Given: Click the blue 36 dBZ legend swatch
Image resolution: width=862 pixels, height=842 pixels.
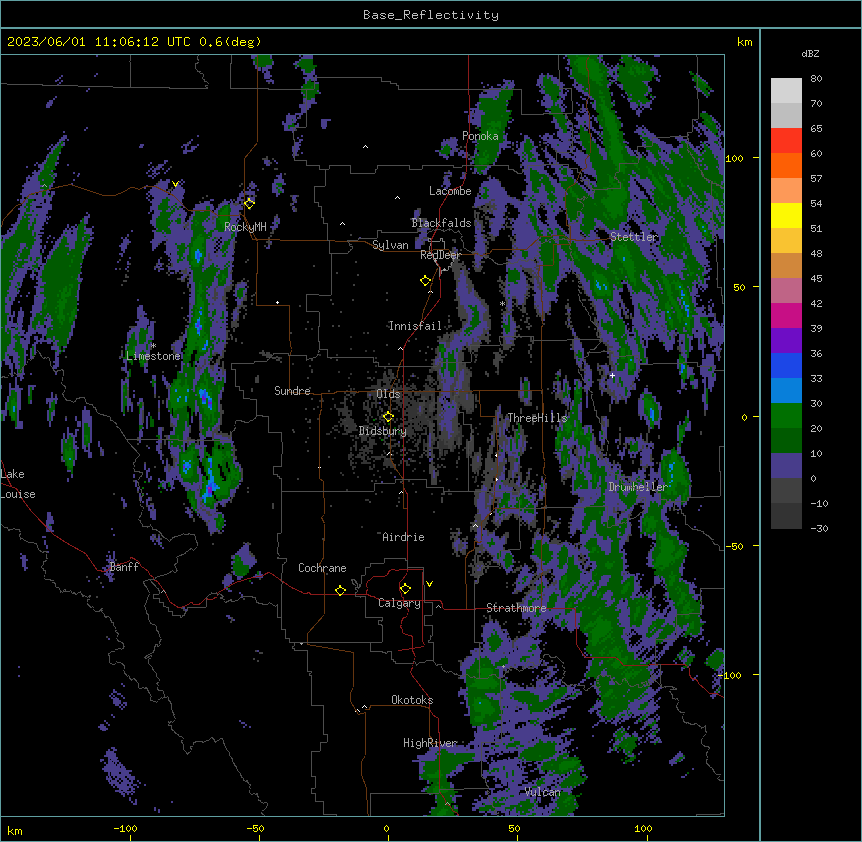Looking at the screenshot, I should point(786,365).
